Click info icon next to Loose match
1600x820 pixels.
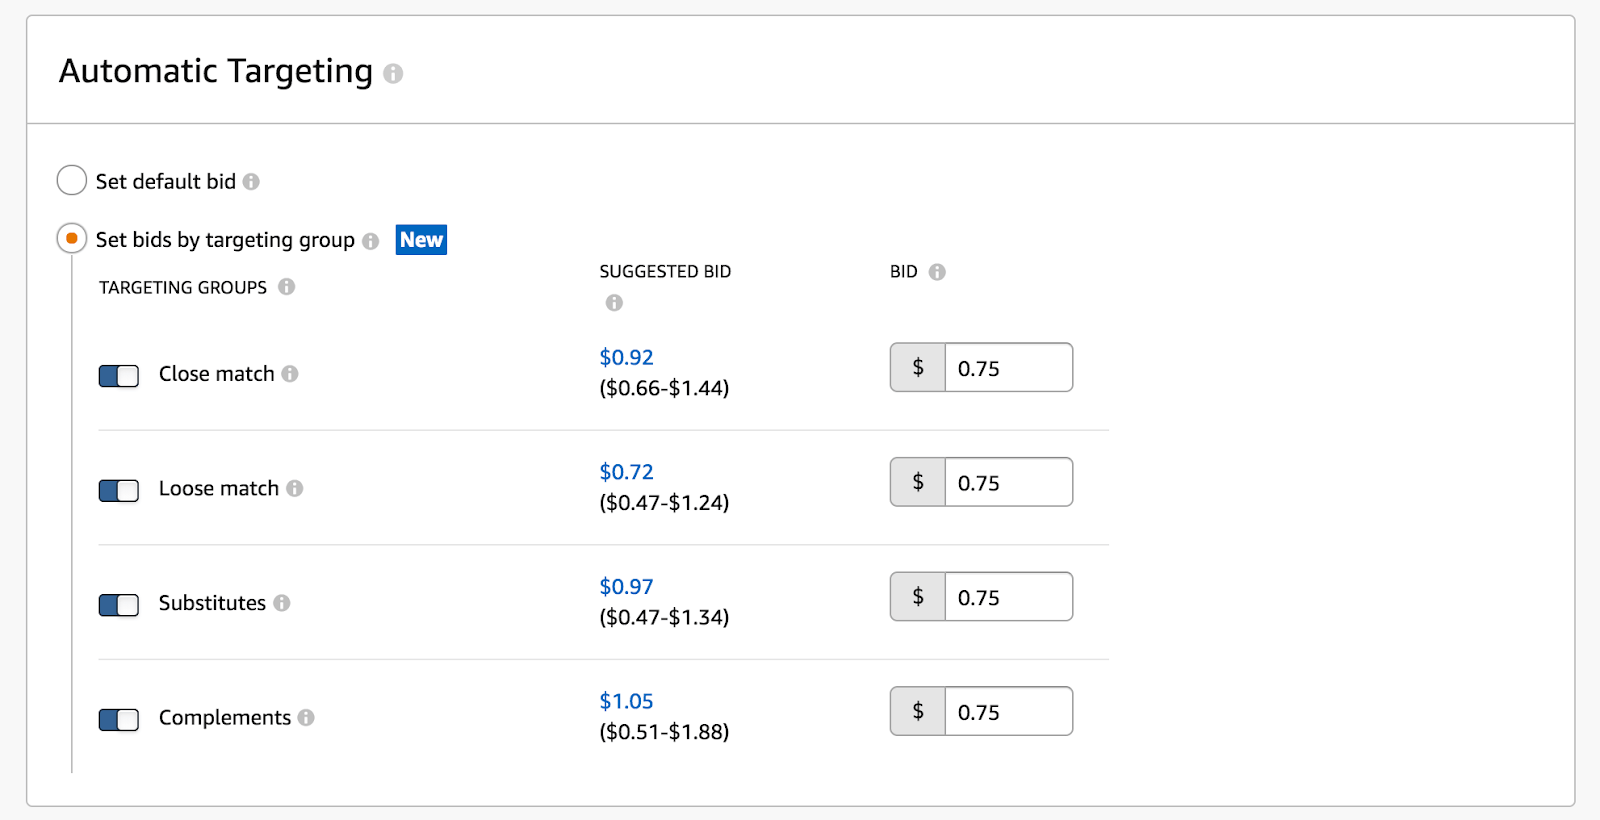295,489
